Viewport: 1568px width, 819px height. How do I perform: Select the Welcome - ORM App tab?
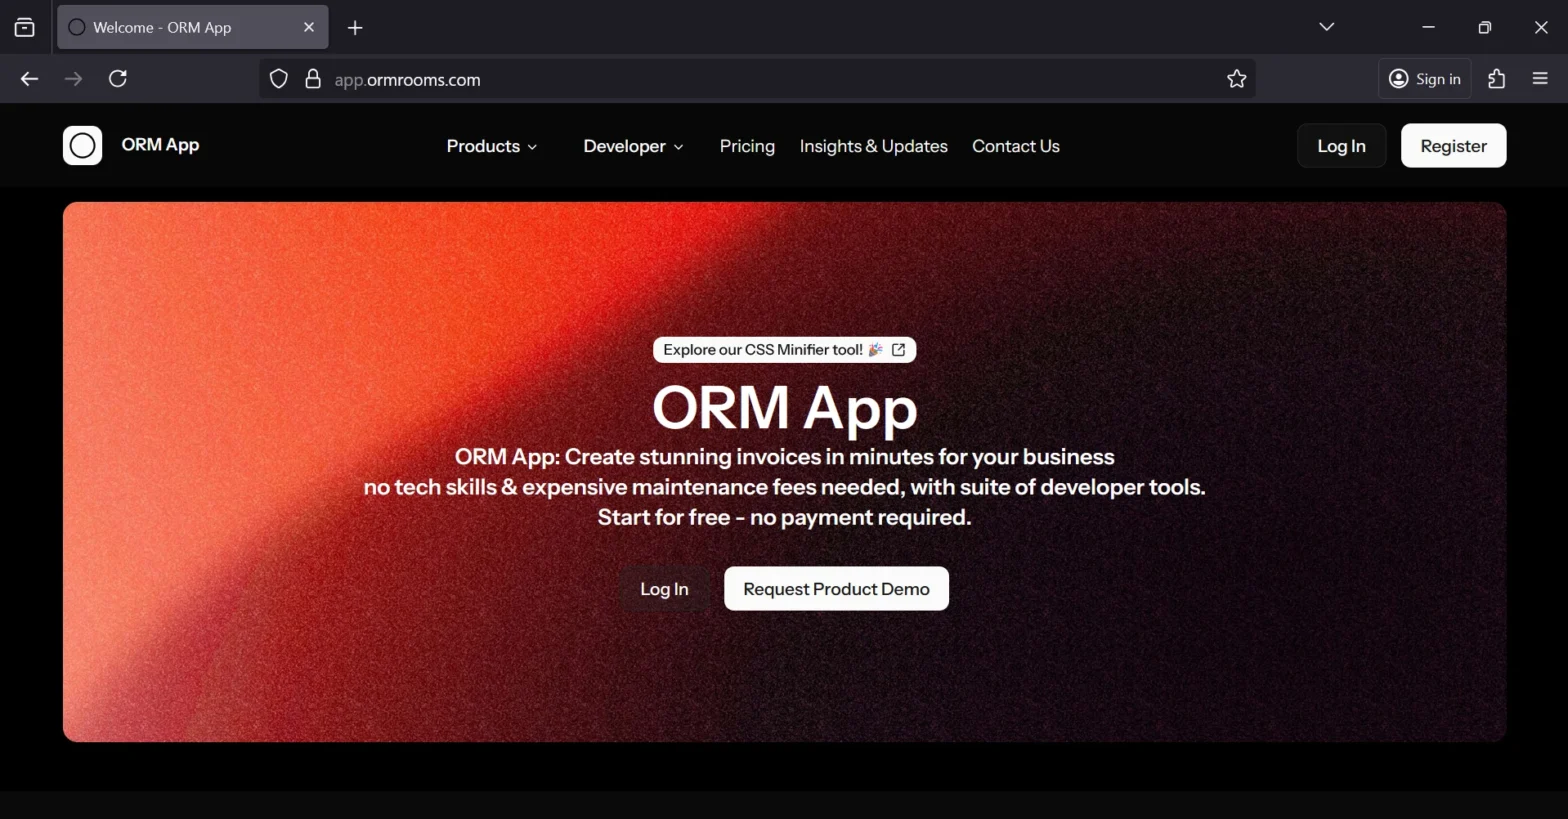(x=180, y=28)
